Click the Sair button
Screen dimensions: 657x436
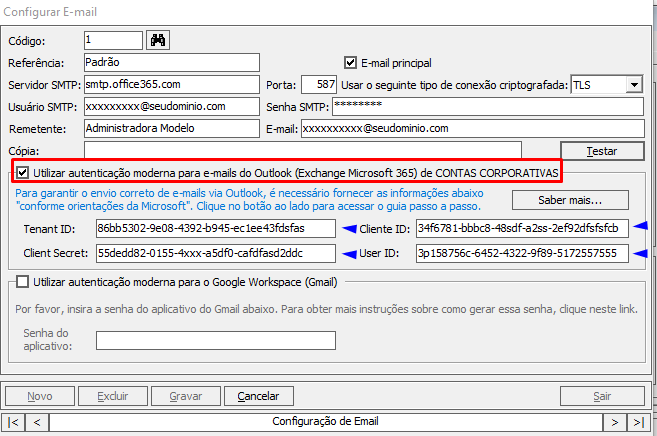[602, 396]
